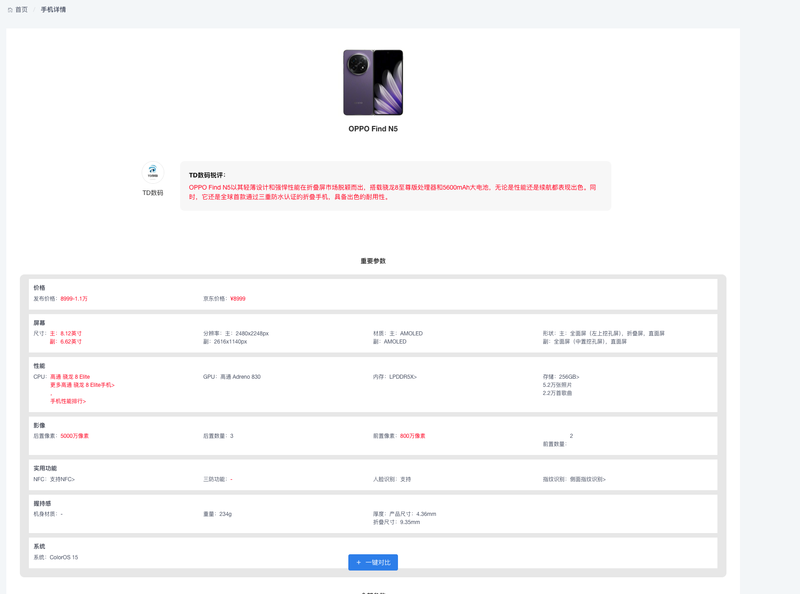Click the TD数码锐评 heading

pyautogui.click(x=207, y=175)
